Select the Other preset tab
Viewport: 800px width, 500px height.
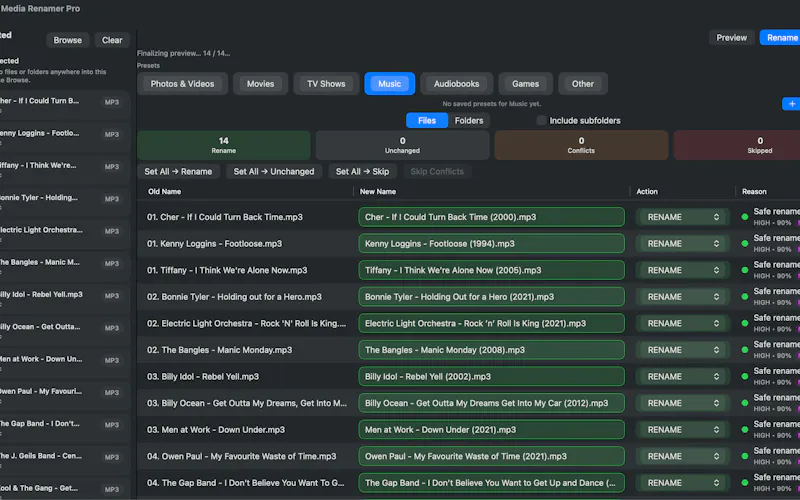[x=583, y=84]
